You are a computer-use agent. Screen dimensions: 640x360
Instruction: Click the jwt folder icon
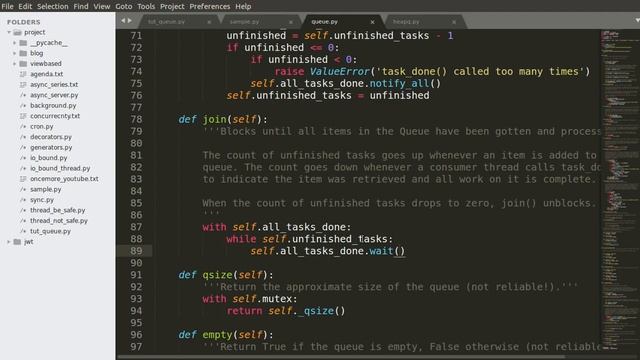pyautogui.click(x=17, y=242)
